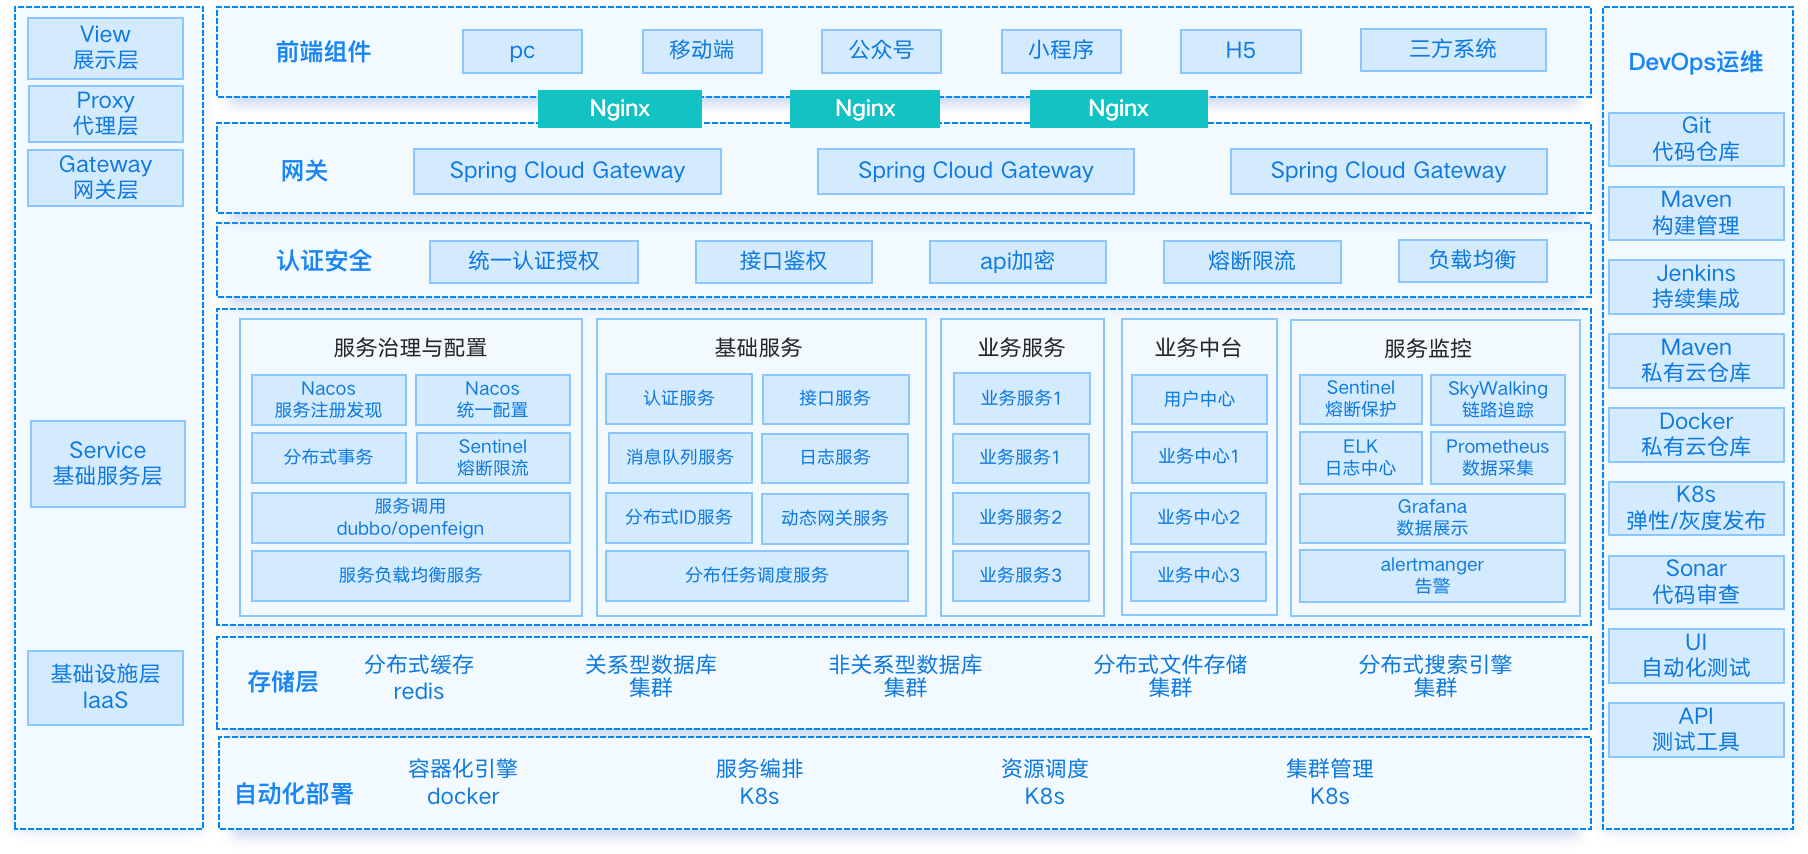Click the ELK 日志中心 box
Viewport: 1808px width, 854px height.
pos(1361,458)
